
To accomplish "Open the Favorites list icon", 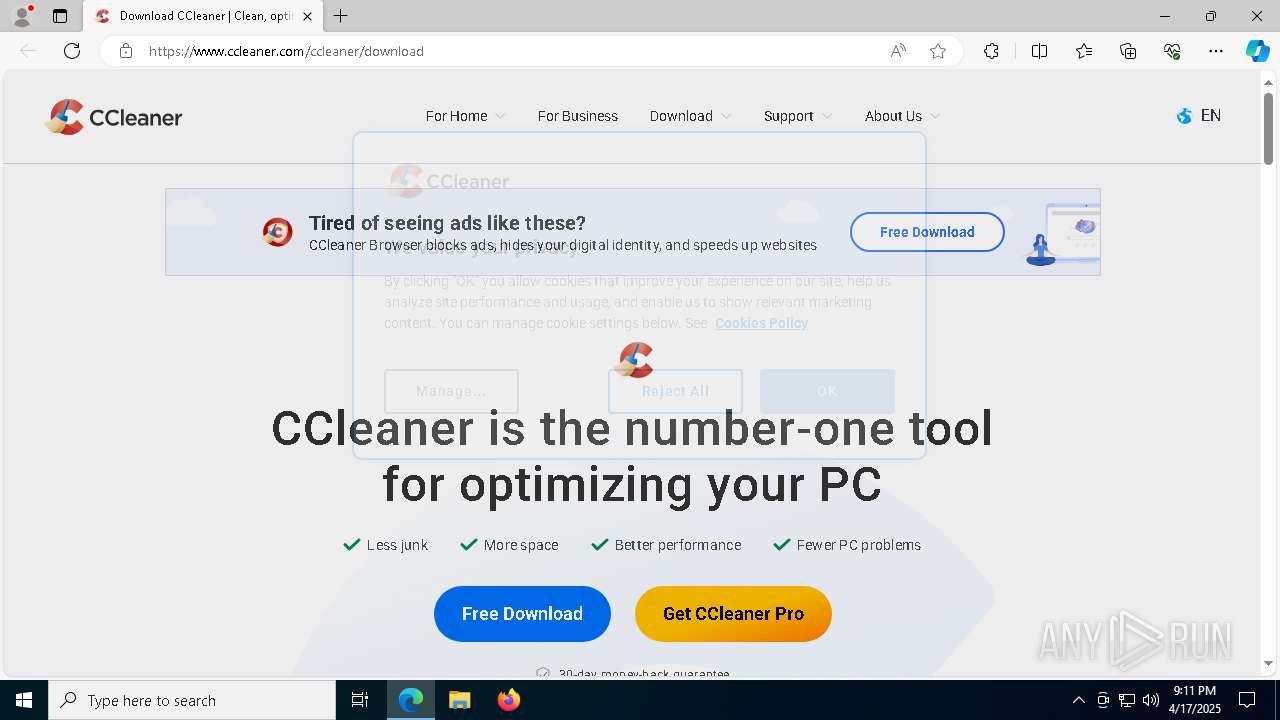I will (1084, 51).
